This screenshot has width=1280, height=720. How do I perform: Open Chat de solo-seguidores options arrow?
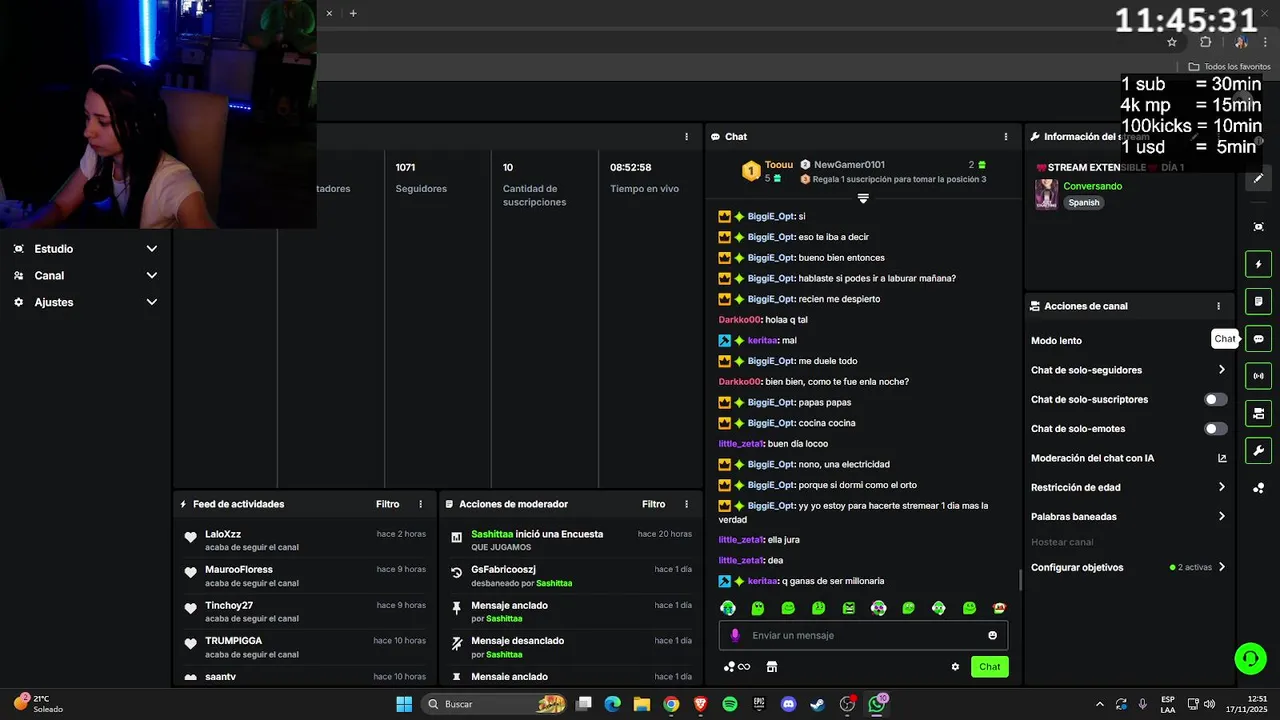pyautogui.click(x=1221, y=370)
